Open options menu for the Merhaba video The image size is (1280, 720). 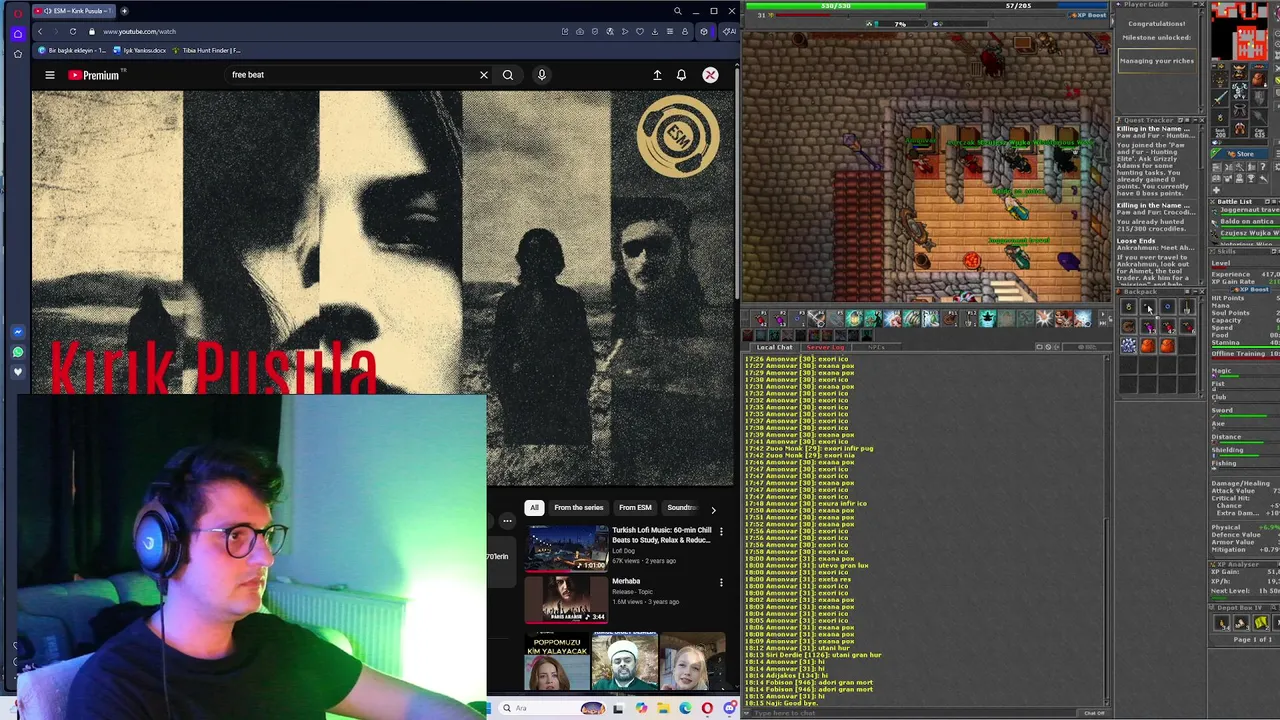(x=721, y=582)
